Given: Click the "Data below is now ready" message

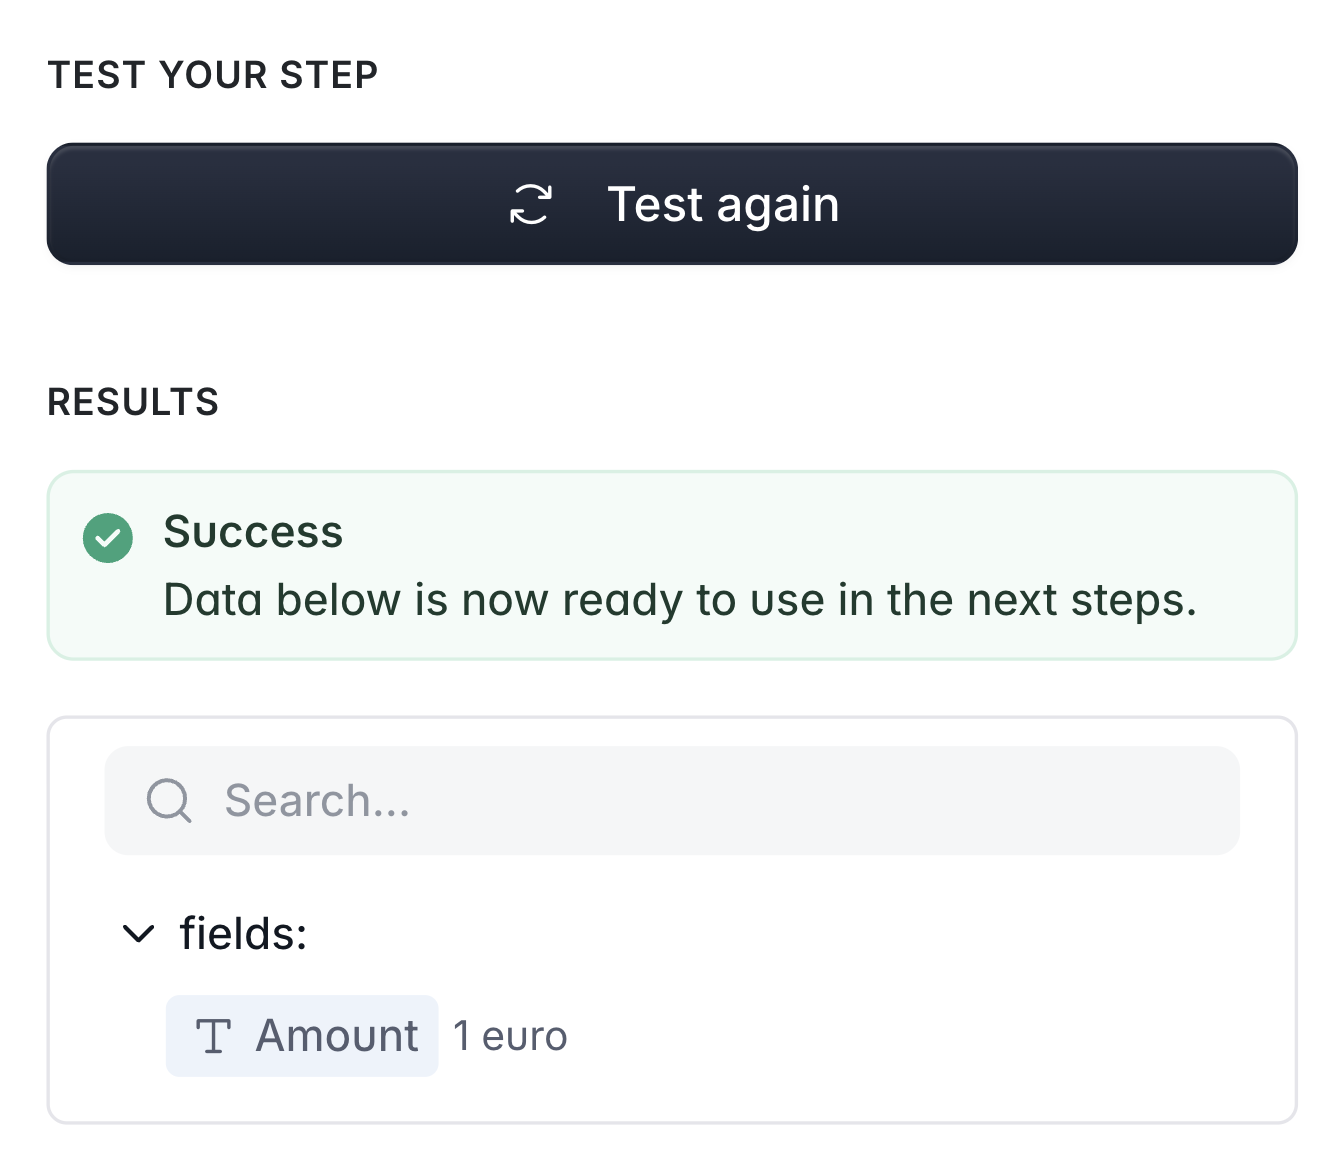Looking at the screenshot, I should pyautogui.click(x=679, y=600).
